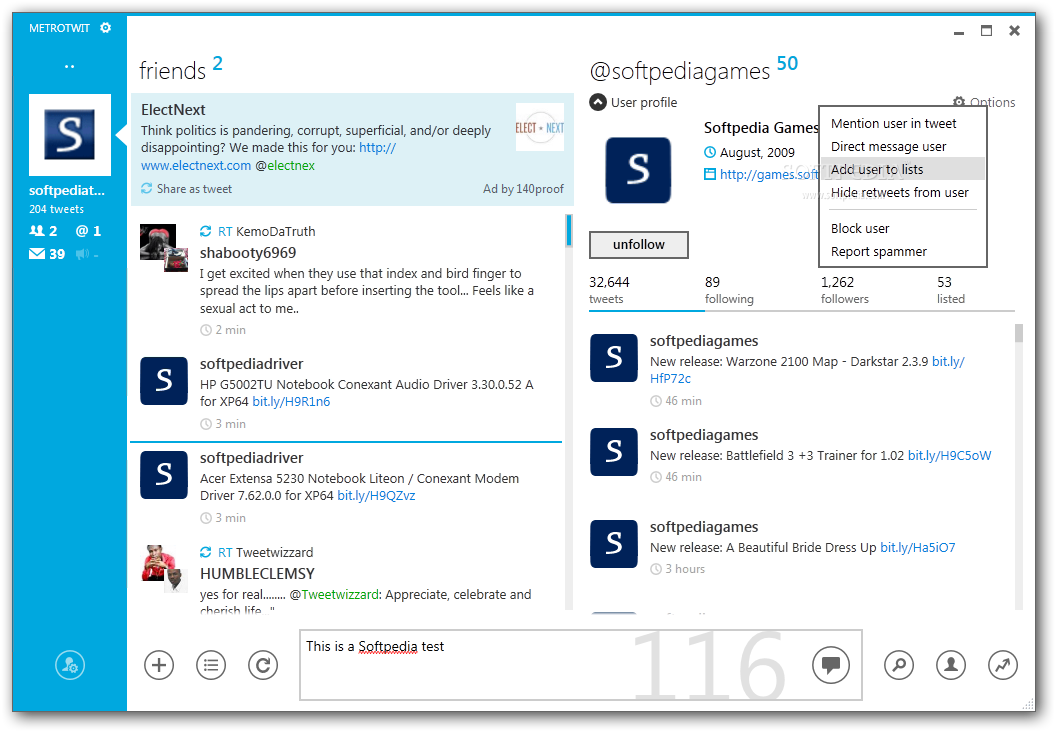This screenshot has width=1056, height=732.
Task: Click the profile tweets scrollbar thumb
Action: 1019,333
